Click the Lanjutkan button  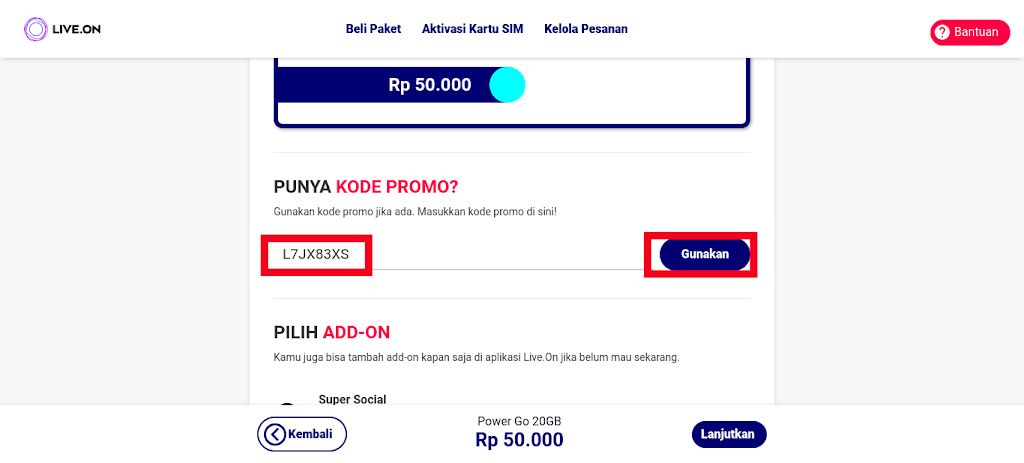pos(729,434)
